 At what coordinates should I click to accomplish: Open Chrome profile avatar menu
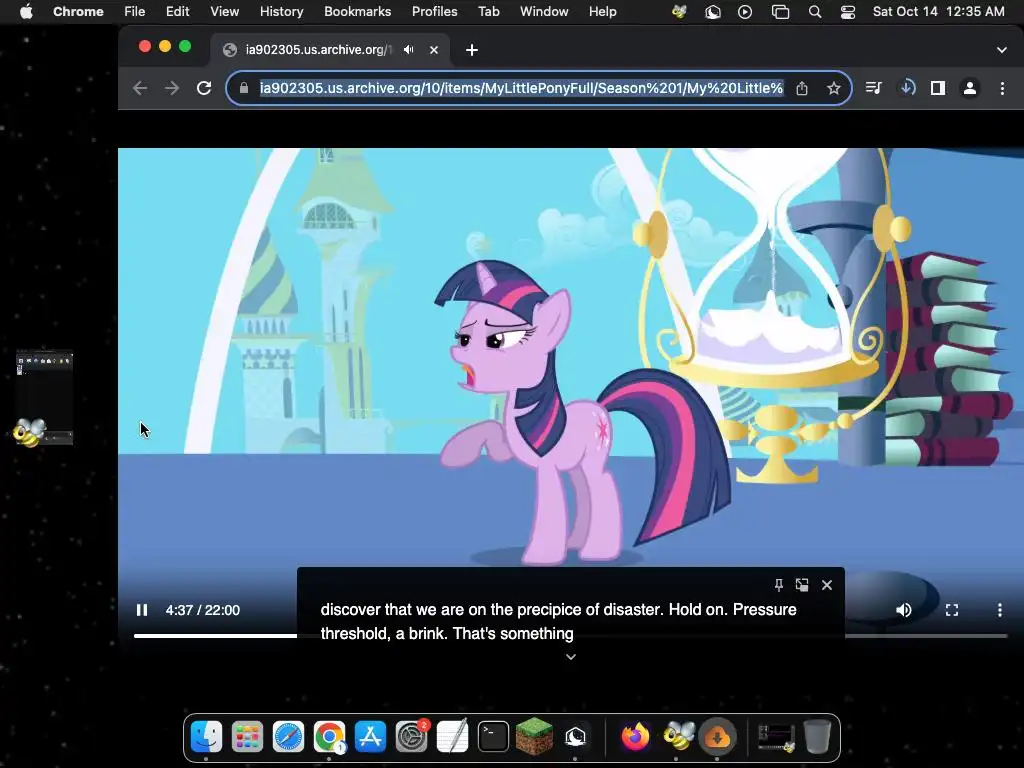(x=970, y=88)
